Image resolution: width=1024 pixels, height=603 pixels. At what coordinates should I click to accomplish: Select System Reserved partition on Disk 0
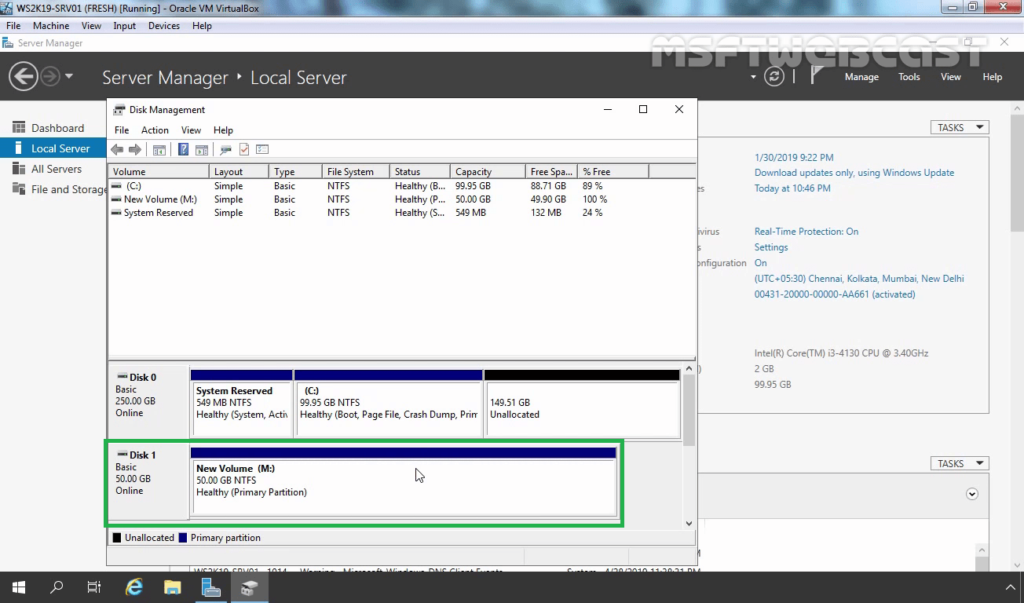pyautogui.click(x=242, y=403)
